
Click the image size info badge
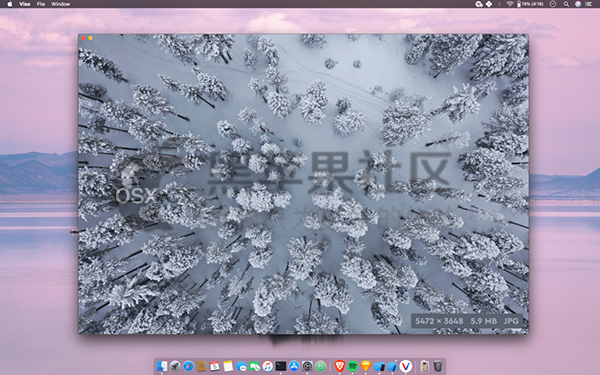[x=467, y=321]
